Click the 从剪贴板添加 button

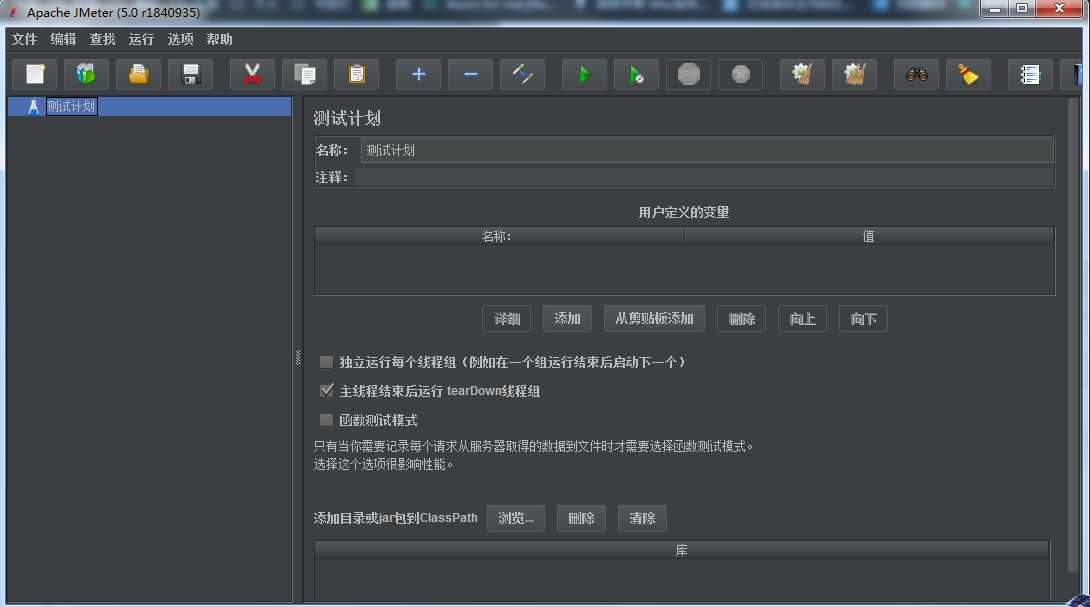pyautogui.click(x=654, y=318)
